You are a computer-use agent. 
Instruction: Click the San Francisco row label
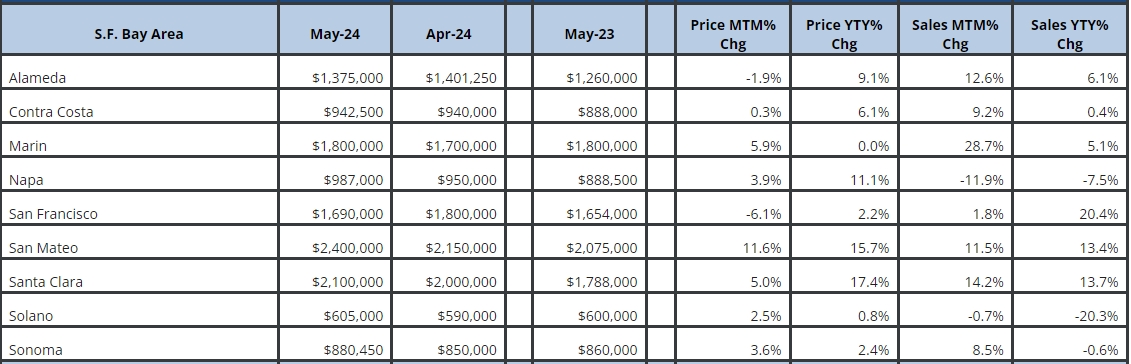click(53, 214)
